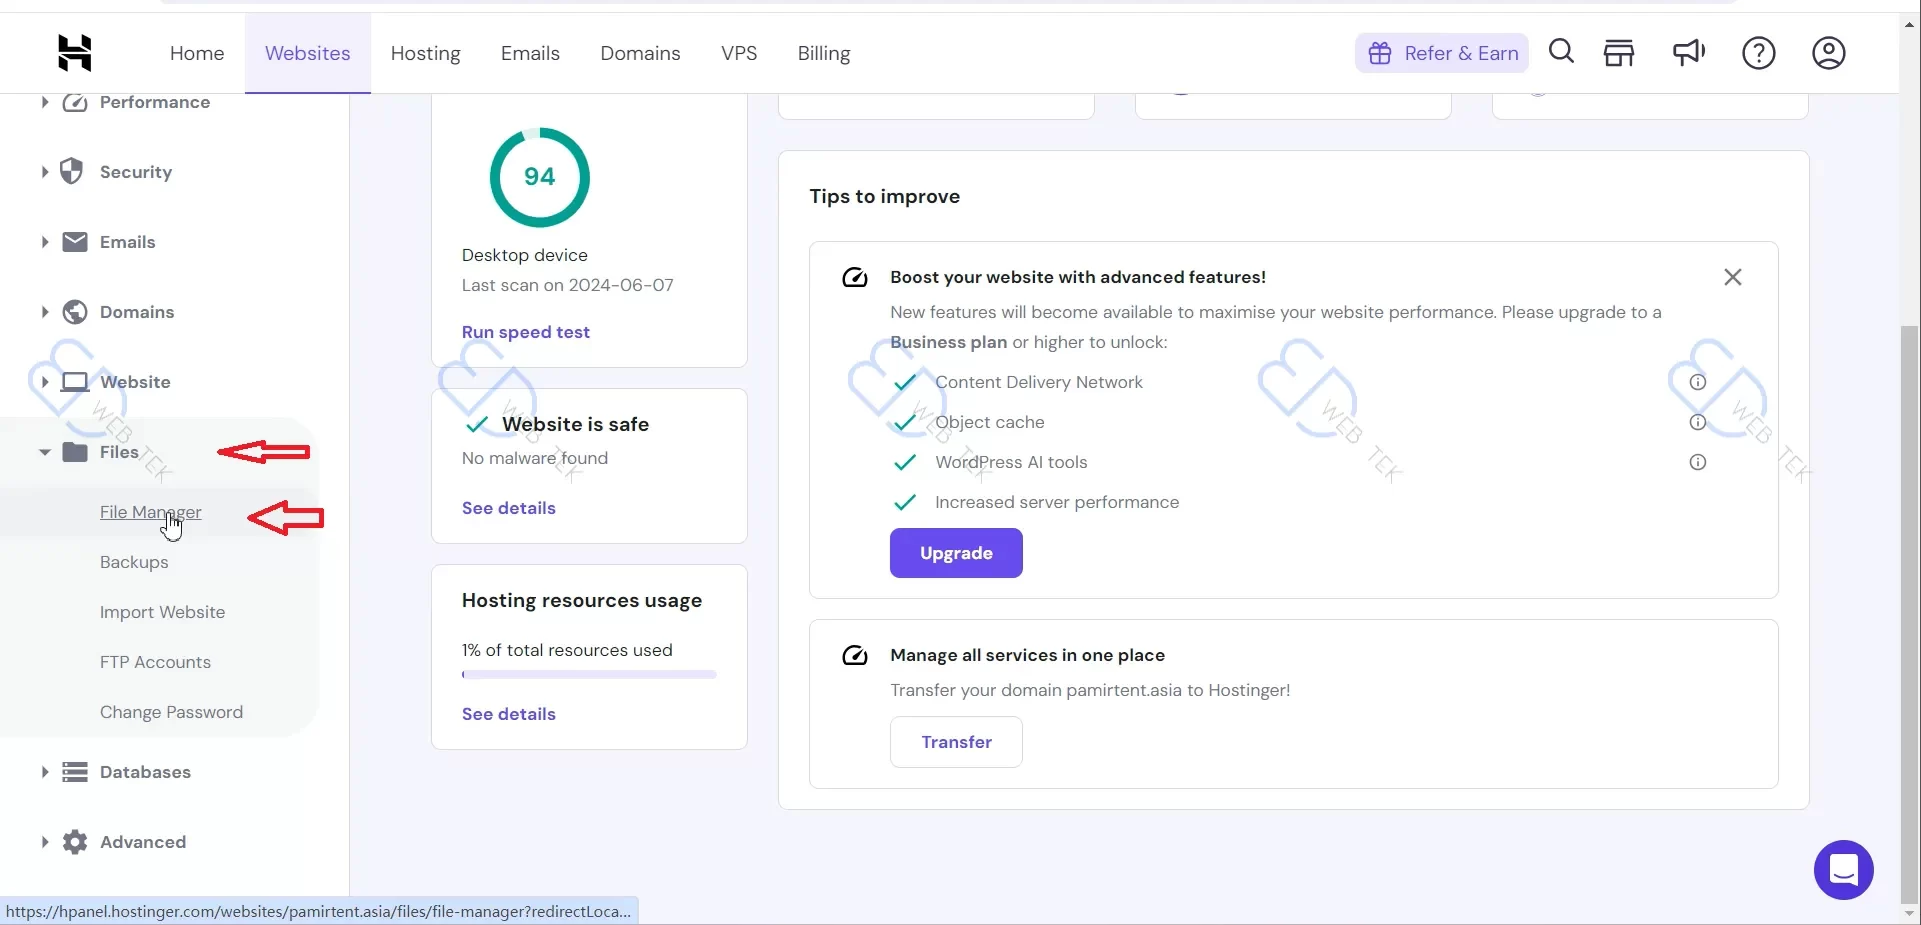
Task: Dismiss the Boost your website tip
Action: pyautogui.click(x=1732, y=277)
